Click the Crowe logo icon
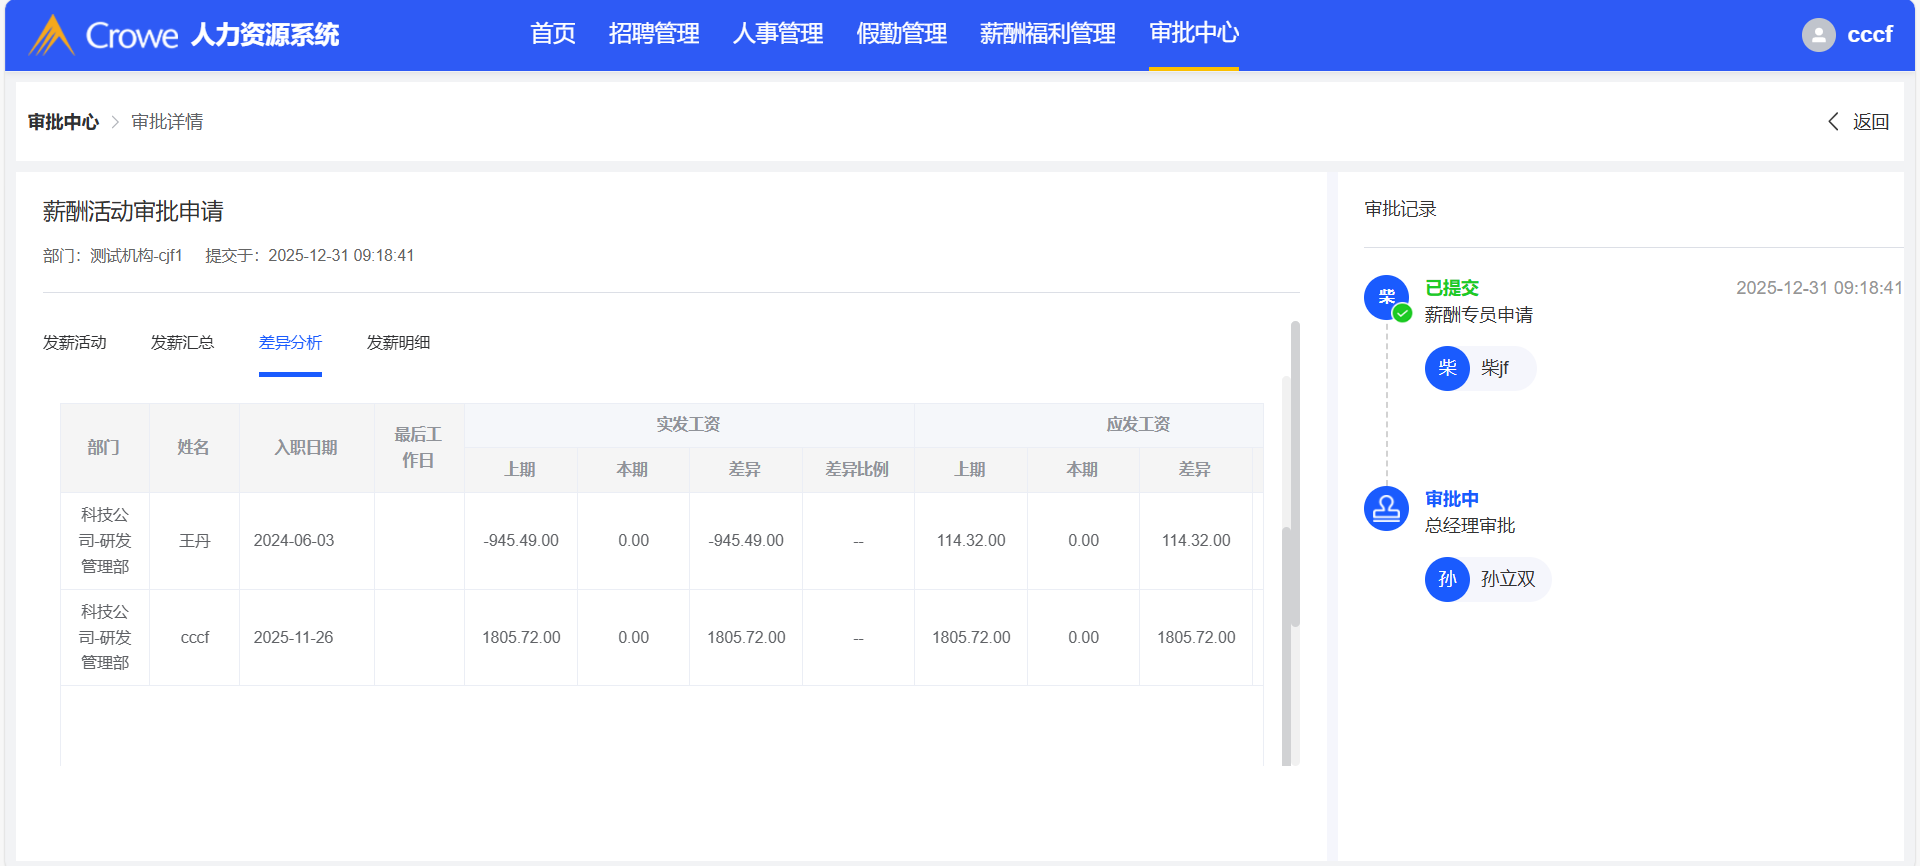The height and width of the screenshot is (866, 1920). point(51,35)
